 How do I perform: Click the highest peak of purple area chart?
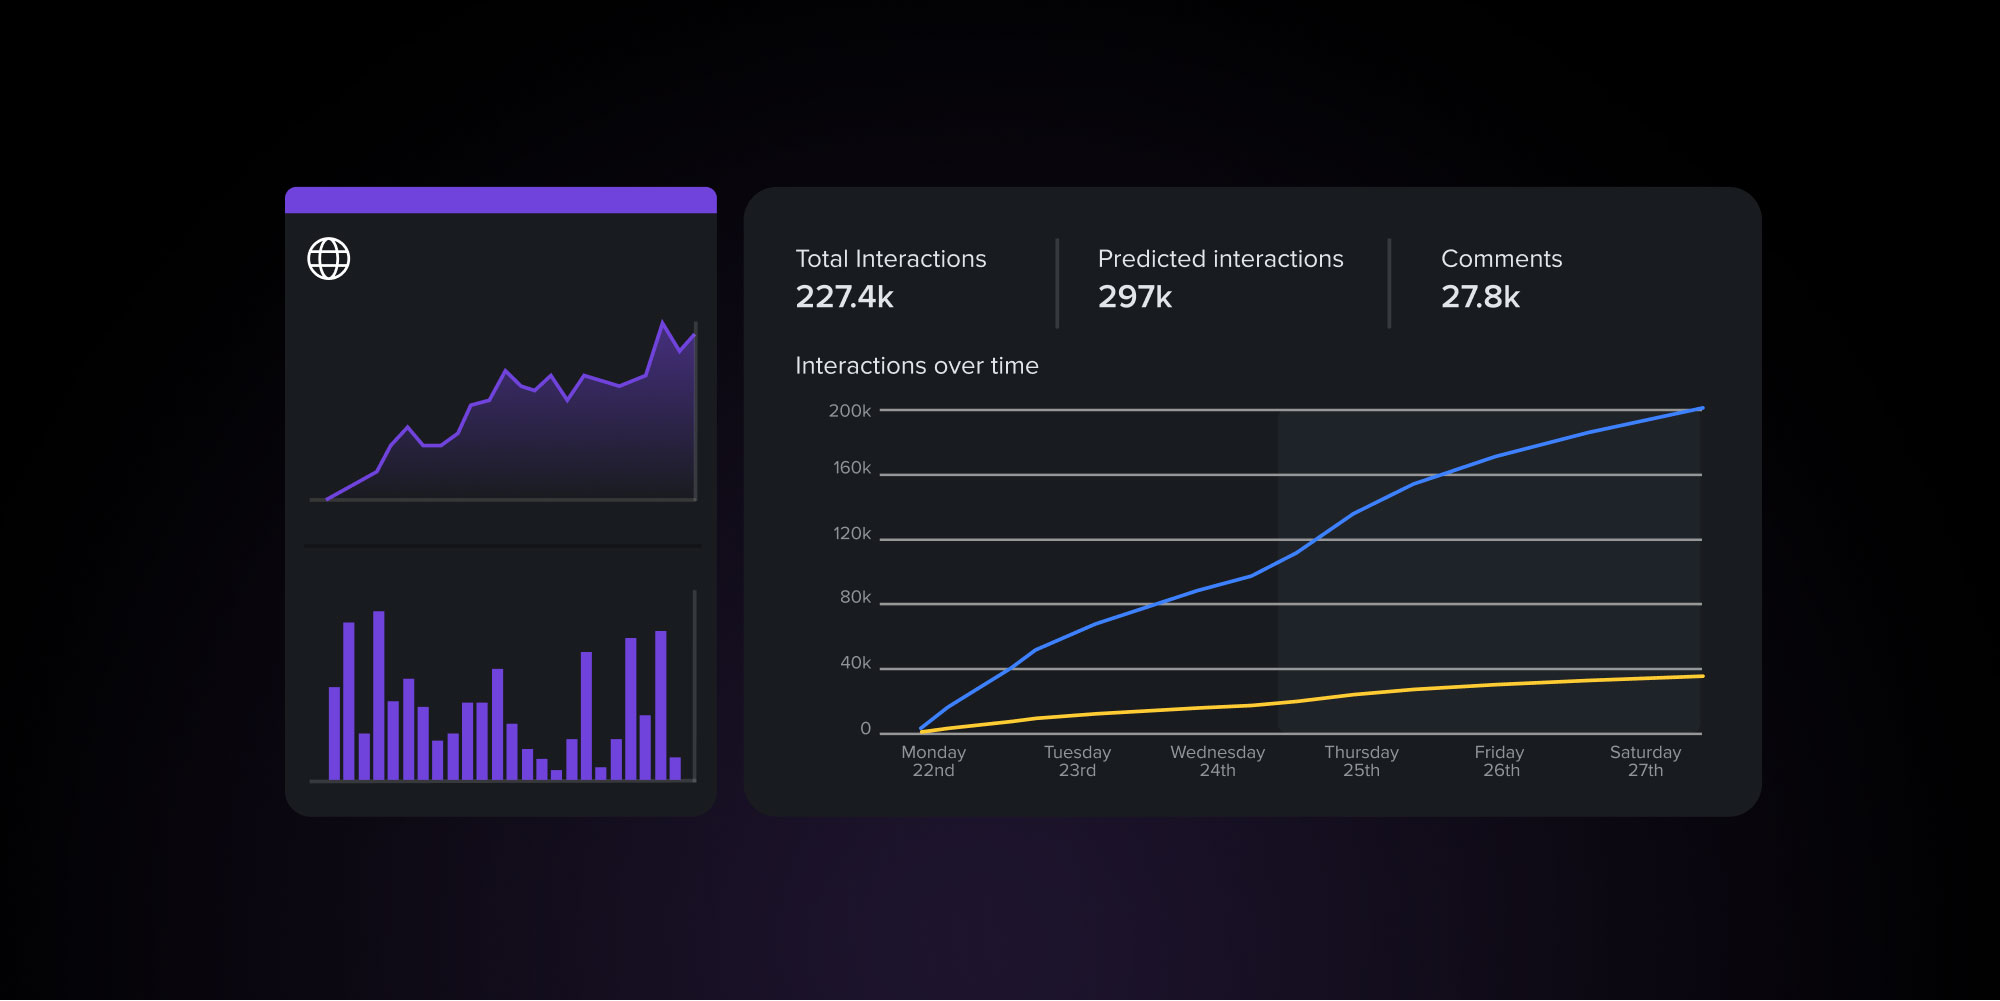662,323
